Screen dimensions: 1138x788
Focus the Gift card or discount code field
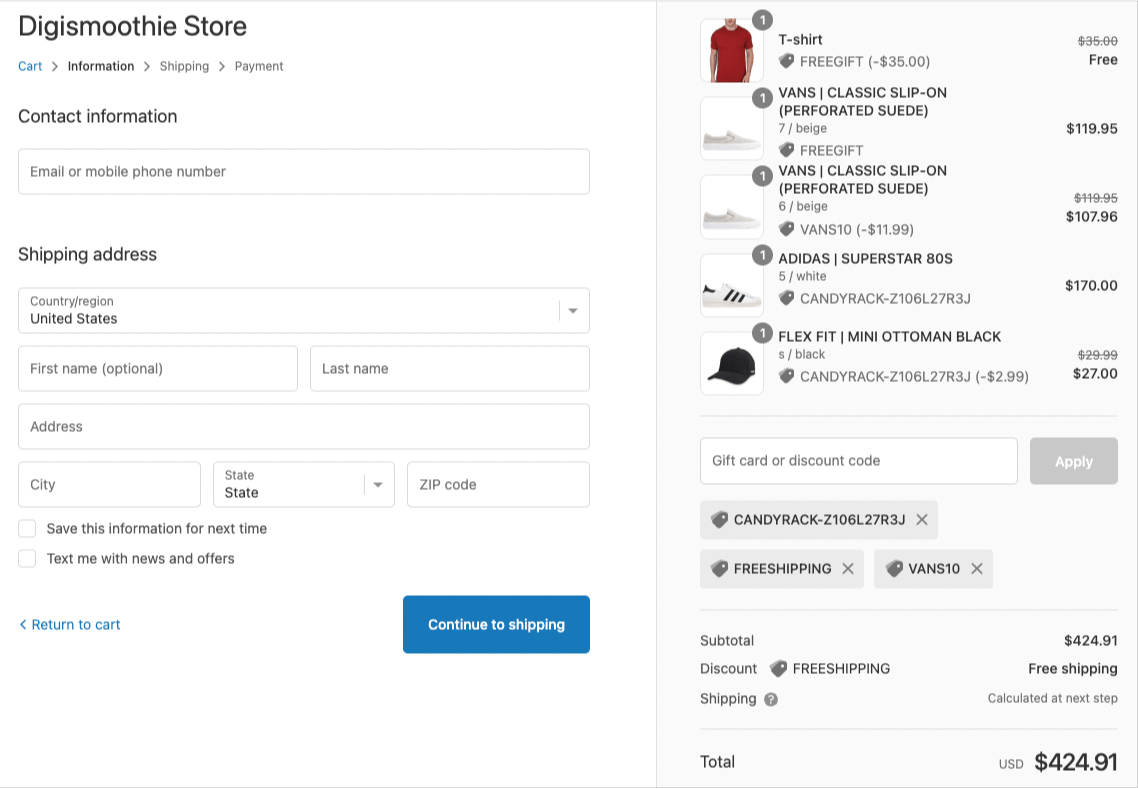click(x=859, y=461)
